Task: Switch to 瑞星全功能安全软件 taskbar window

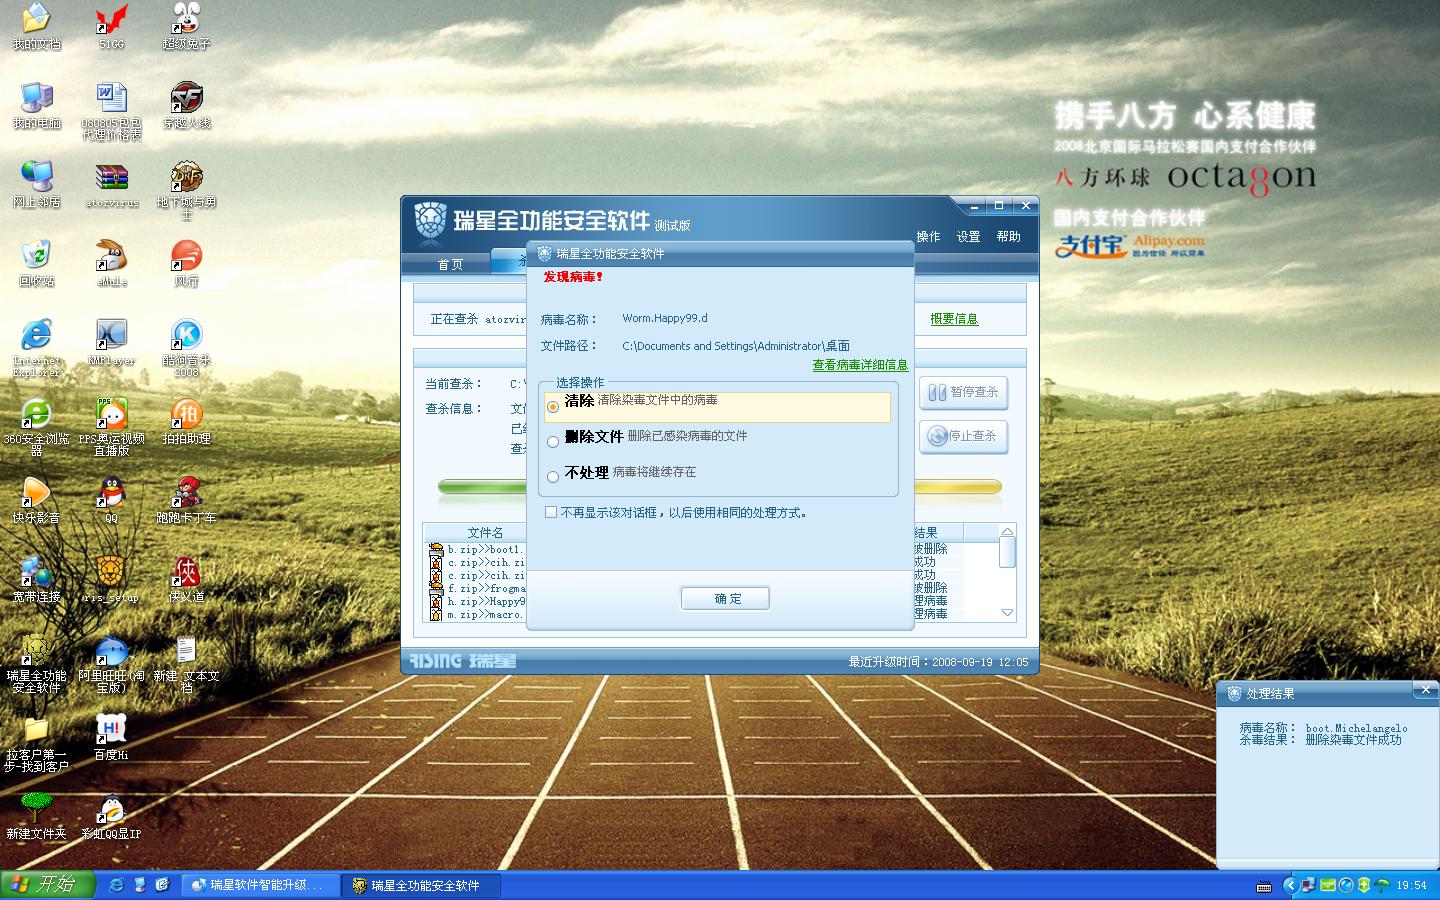Action: [420, 885]
